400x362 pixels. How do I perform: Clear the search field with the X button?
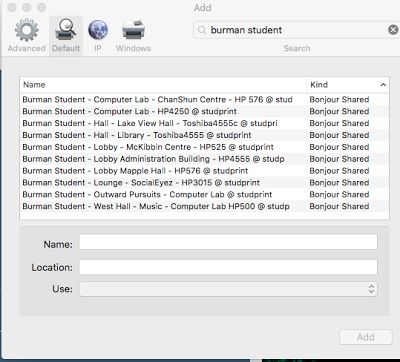pyautogui.click(x=393, y=30)
